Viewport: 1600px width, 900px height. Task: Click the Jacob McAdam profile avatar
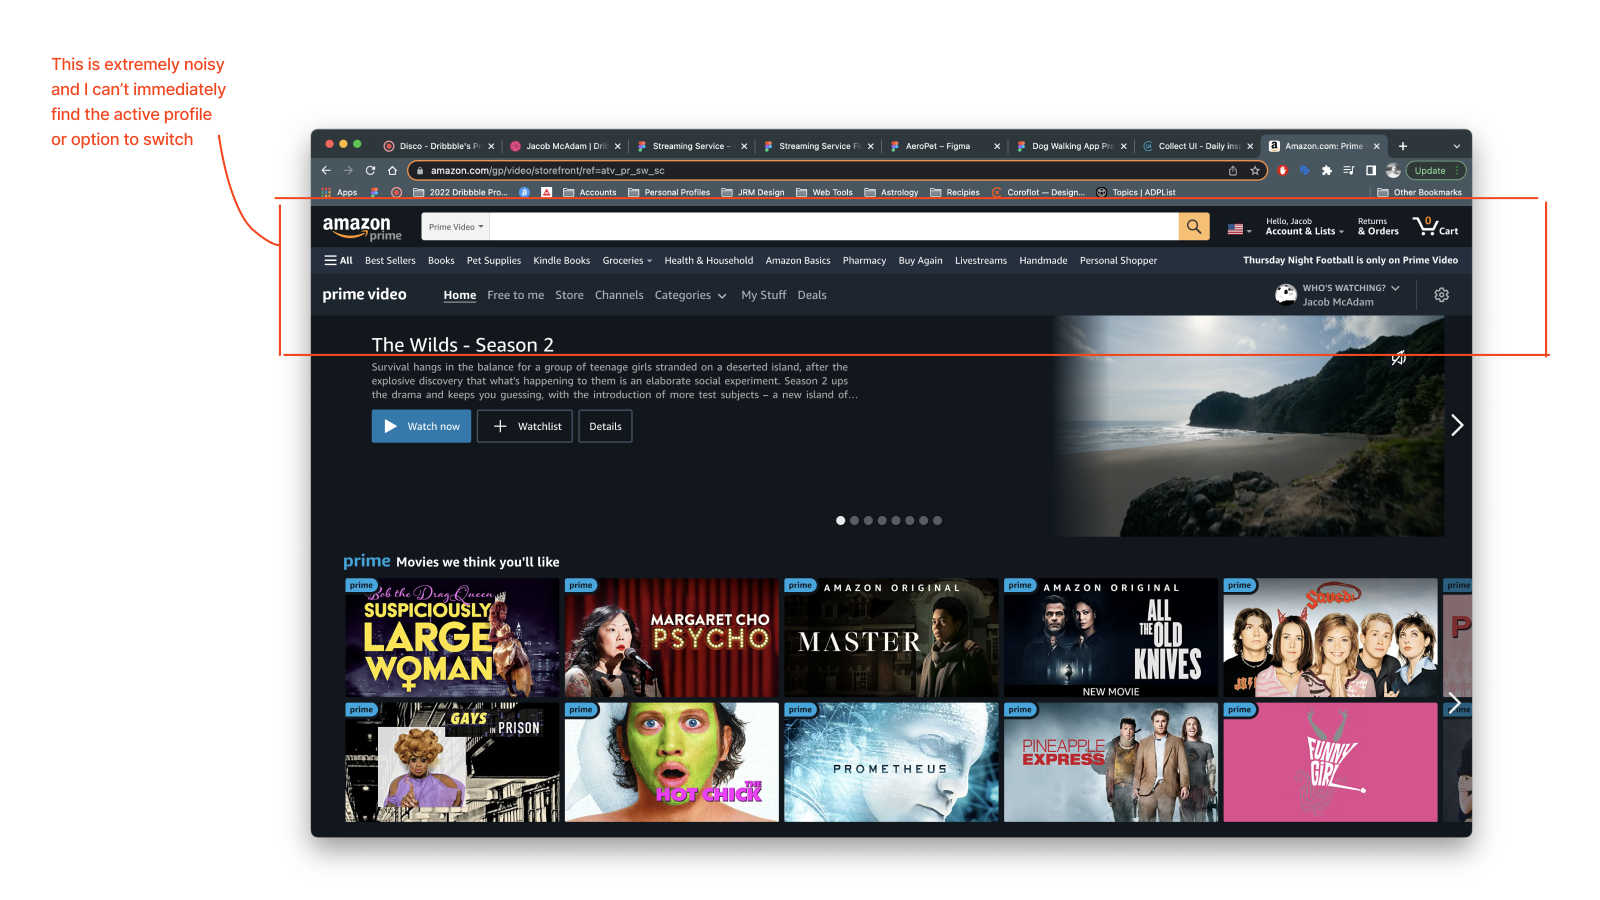point(1286,294)
